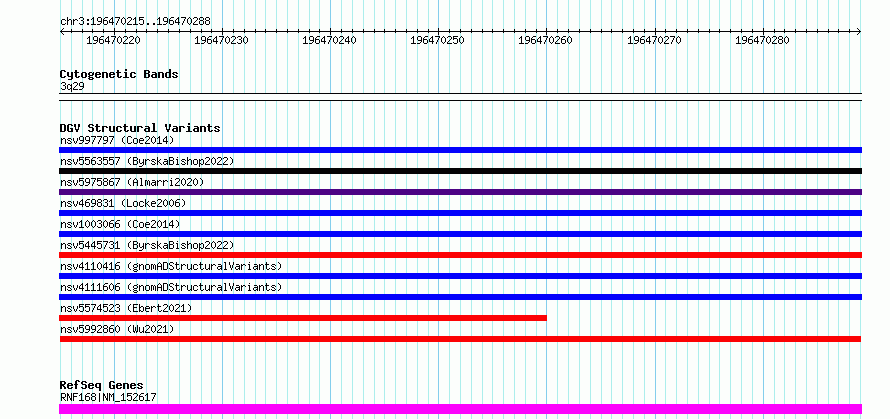Click the purple nsv5975867 variant bar
This screenshot has height=419, width=890.
(x=460, y=192)
